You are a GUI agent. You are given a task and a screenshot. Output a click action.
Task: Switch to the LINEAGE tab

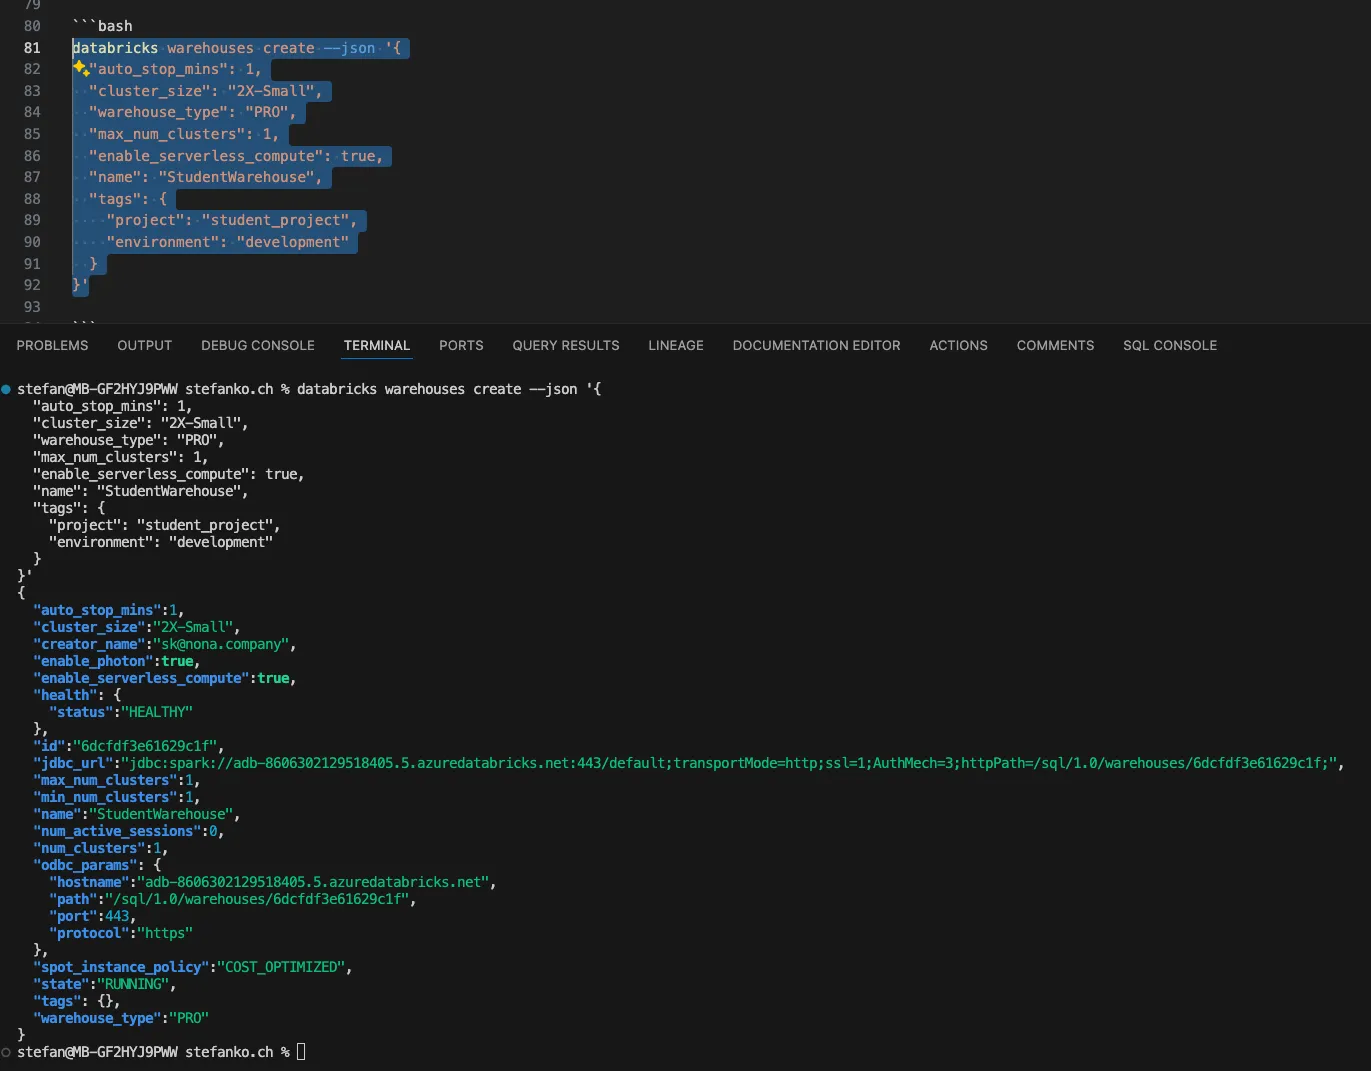675,345
